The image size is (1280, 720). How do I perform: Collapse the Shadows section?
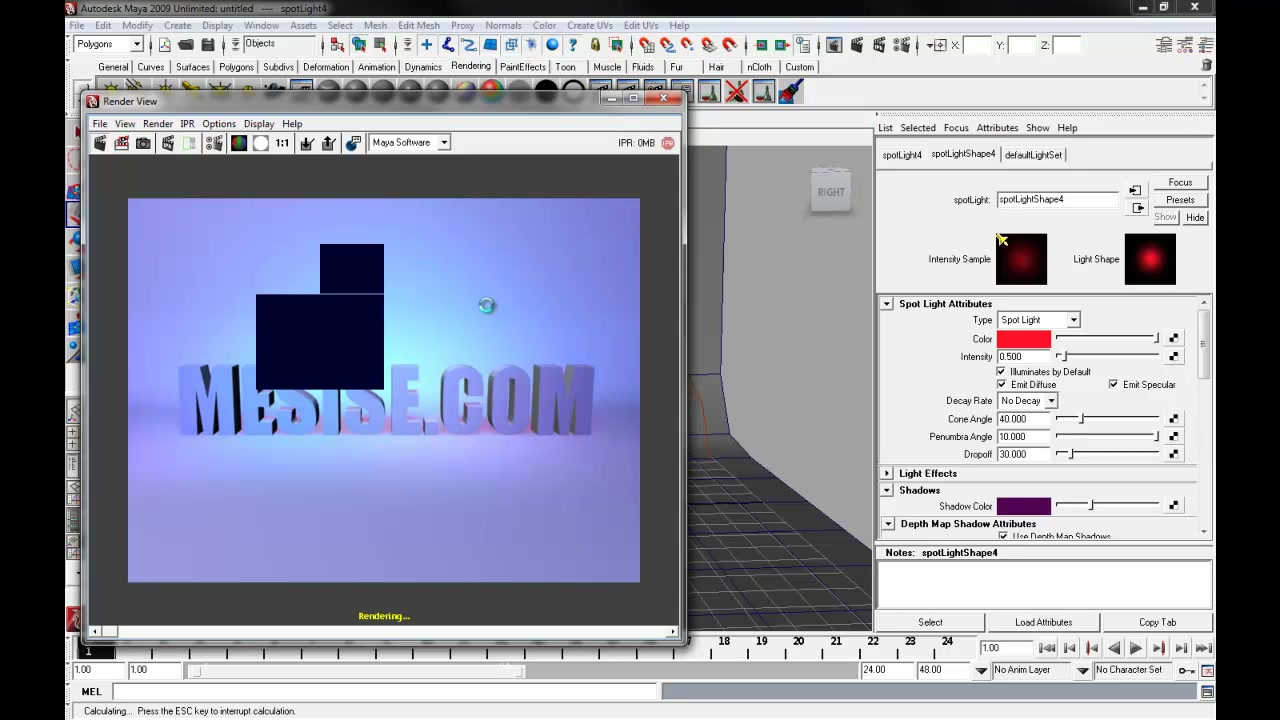887,491
